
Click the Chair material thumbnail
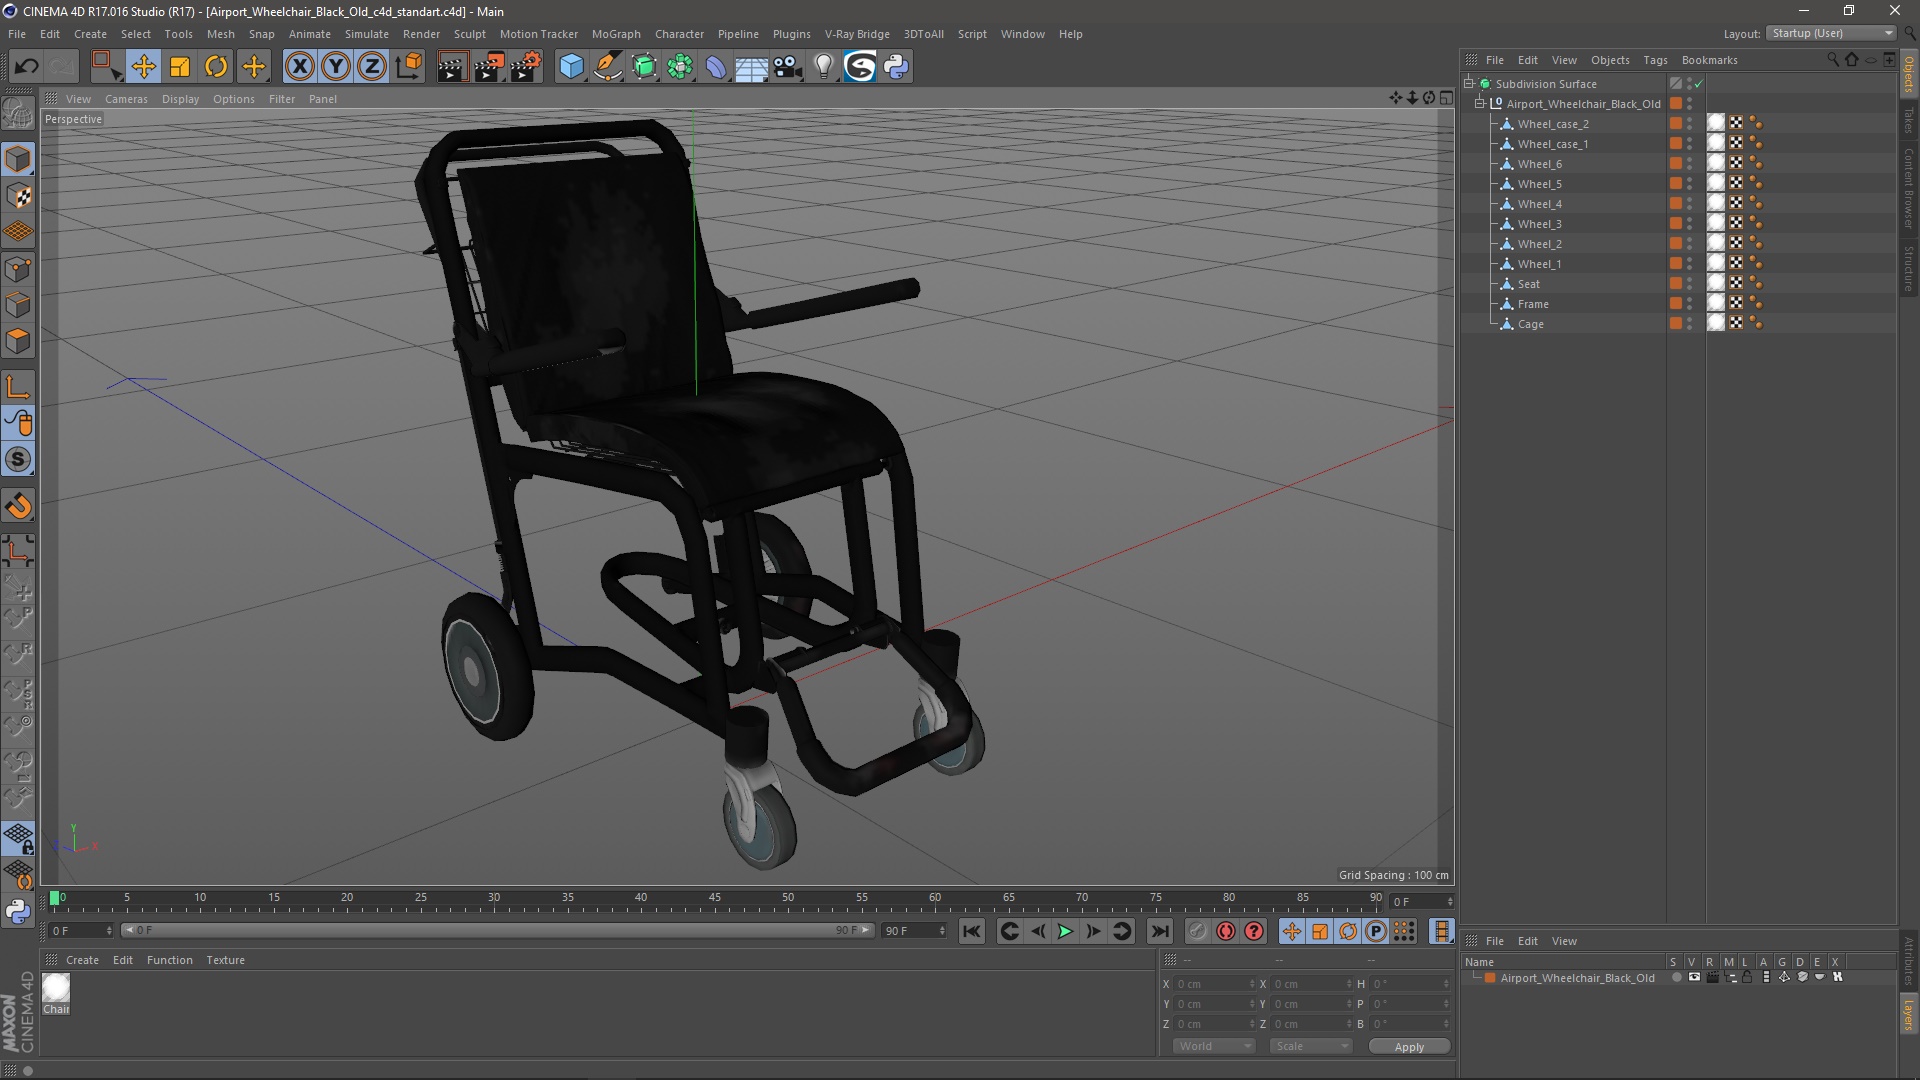[56, 988]
